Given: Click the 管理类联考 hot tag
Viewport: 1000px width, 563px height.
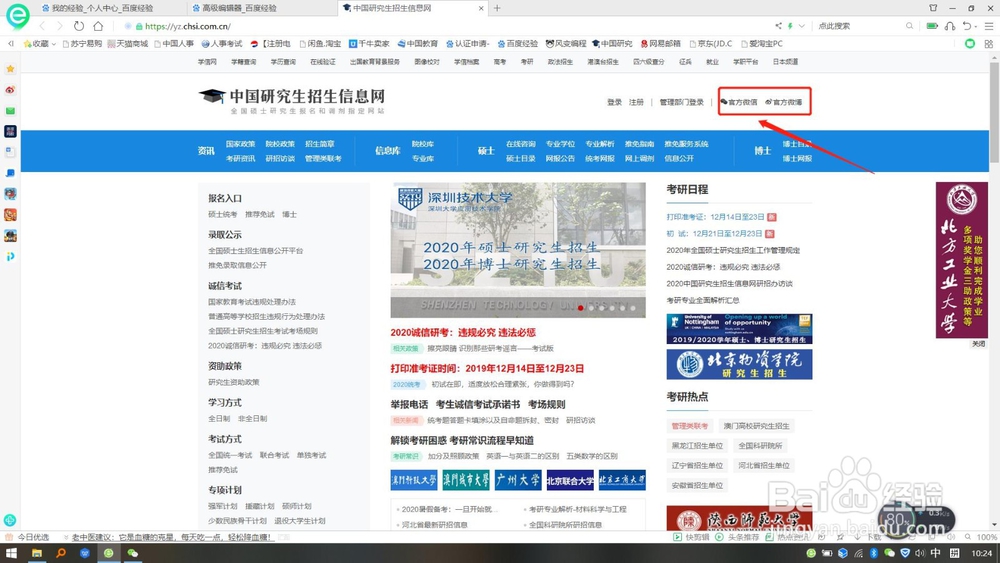Looking at the screenshot, I should point(689,426).
